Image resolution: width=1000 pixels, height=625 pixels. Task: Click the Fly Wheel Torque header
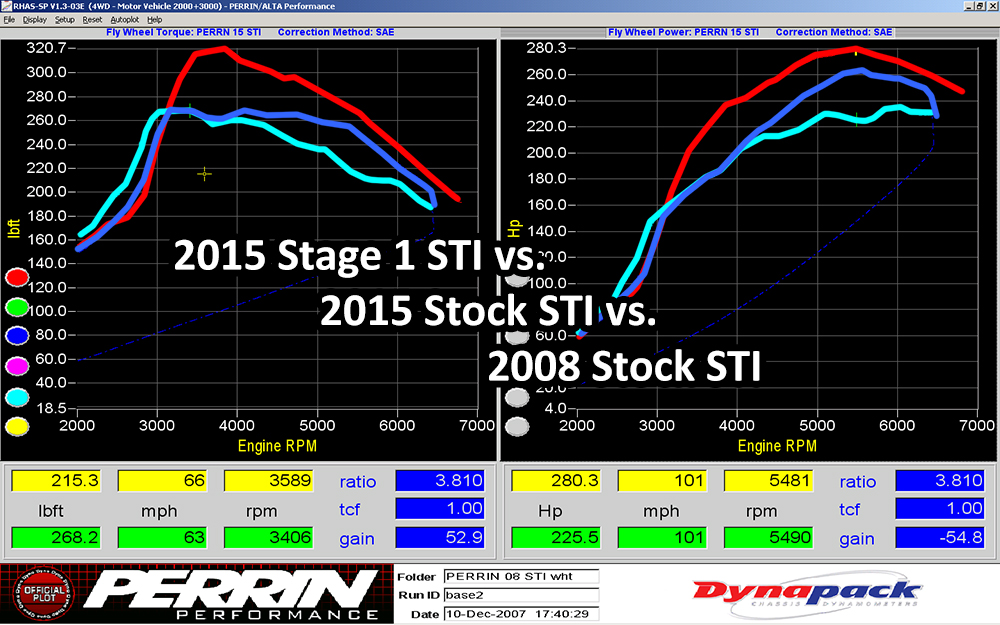coord(184,32)
